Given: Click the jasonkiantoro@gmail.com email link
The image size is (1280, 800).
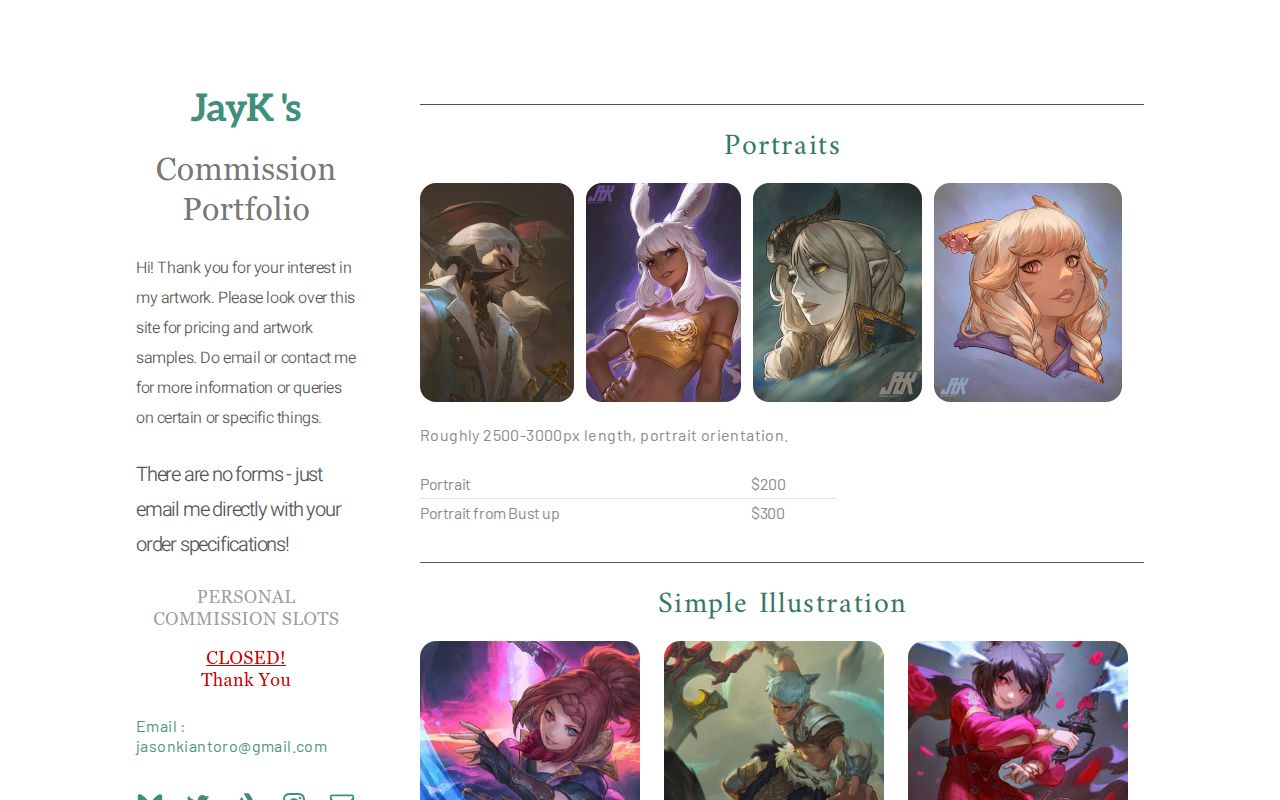Looking at the screenshot, I should (232, 747).
